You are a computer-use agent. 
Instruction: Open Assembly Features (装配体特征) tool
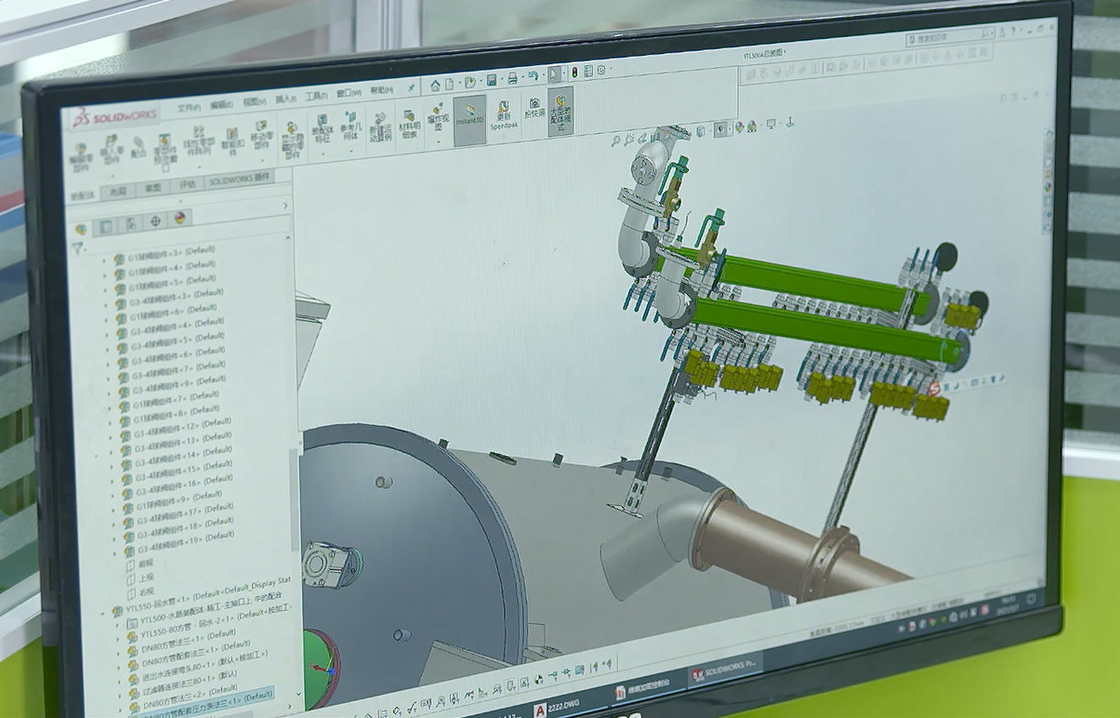pos(323,127)
